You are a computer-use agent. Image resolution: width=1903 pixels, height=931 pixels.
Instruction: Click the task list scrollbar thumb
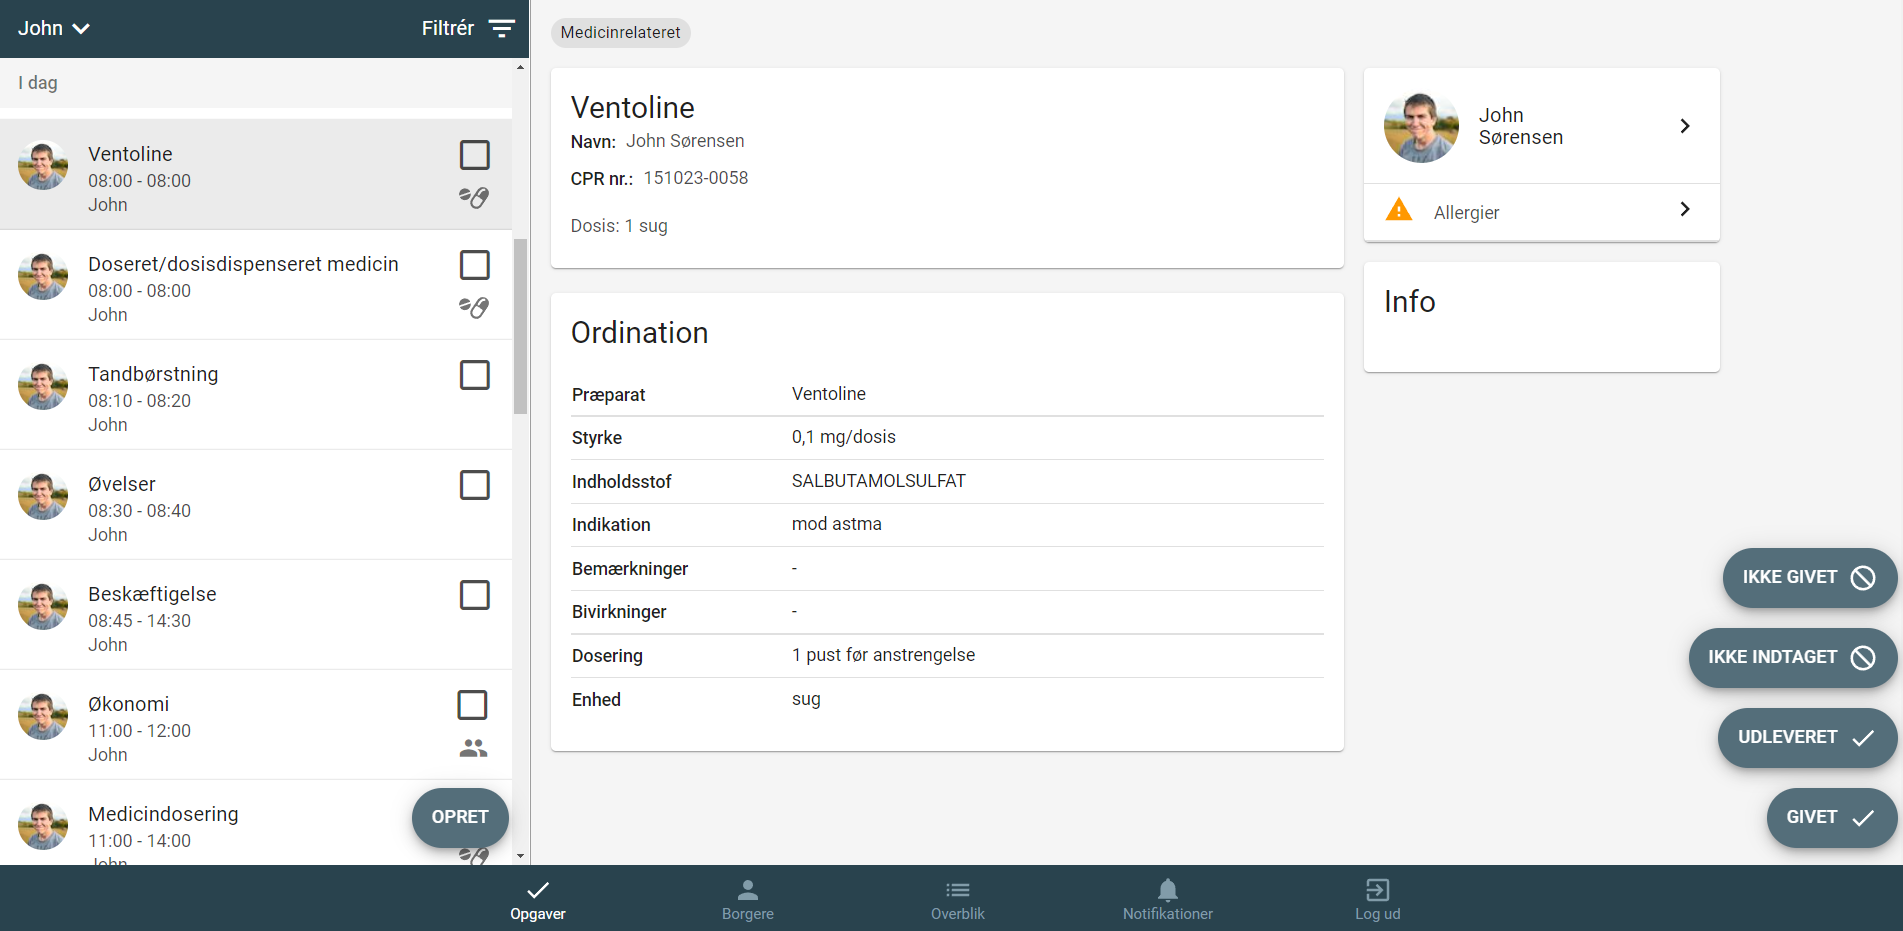(x=520, y=326)
